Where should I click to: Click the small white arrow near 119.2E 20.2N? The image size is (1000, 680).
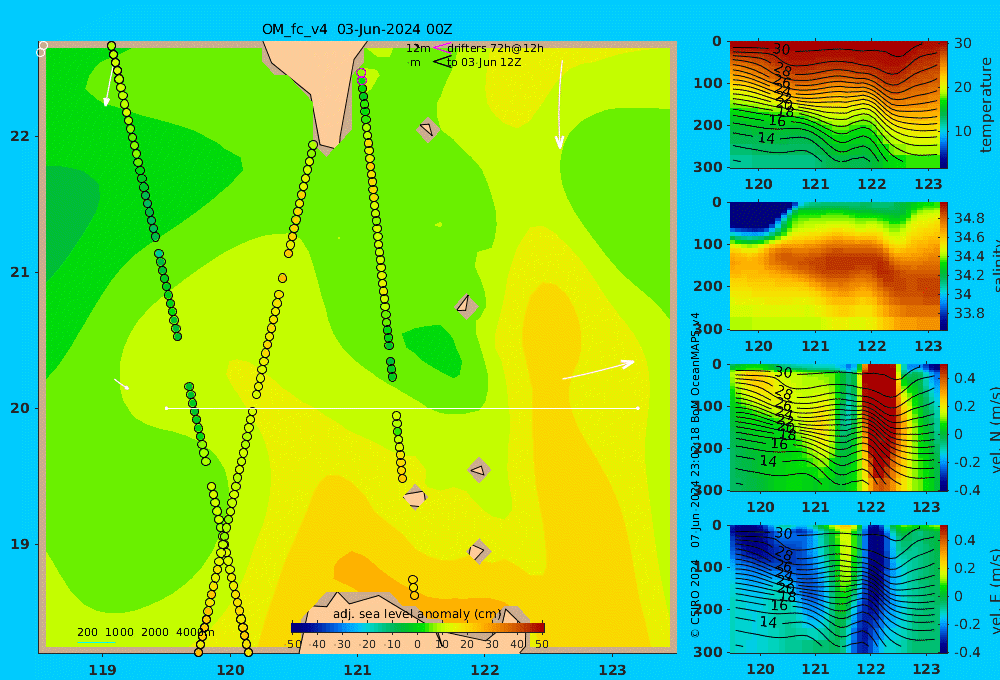pos(122,384)
